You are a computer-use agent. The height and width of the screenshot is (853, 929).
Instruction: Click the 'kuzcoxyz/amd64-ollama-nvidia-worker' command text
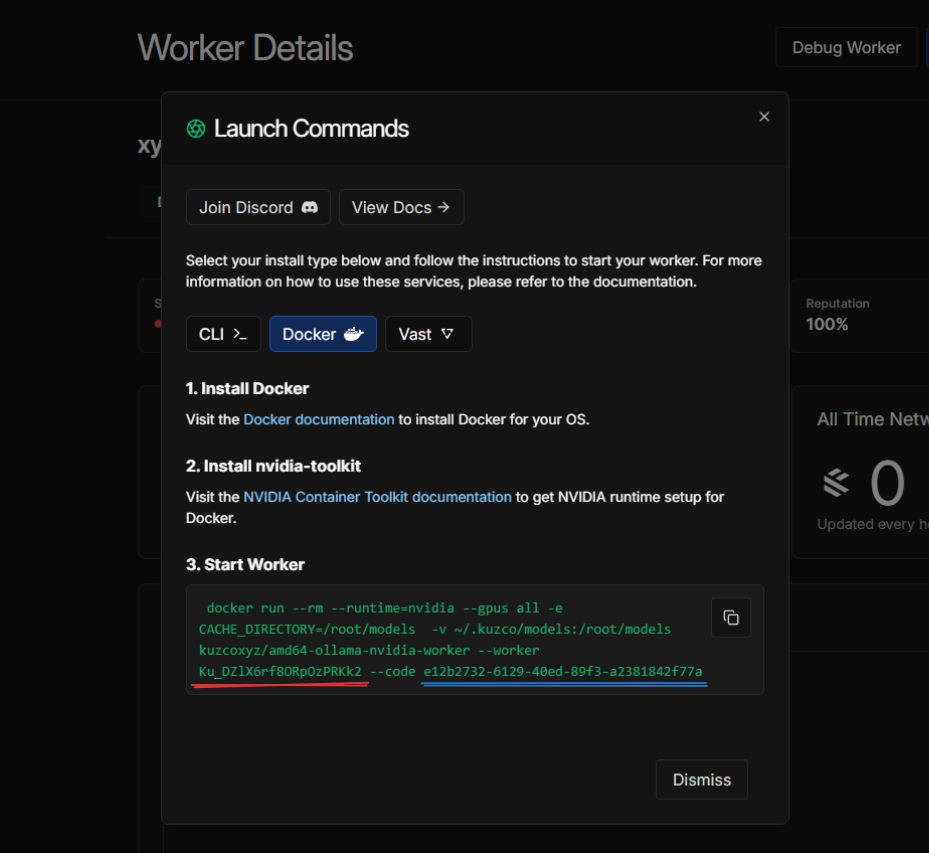click(x=334, y=650)
